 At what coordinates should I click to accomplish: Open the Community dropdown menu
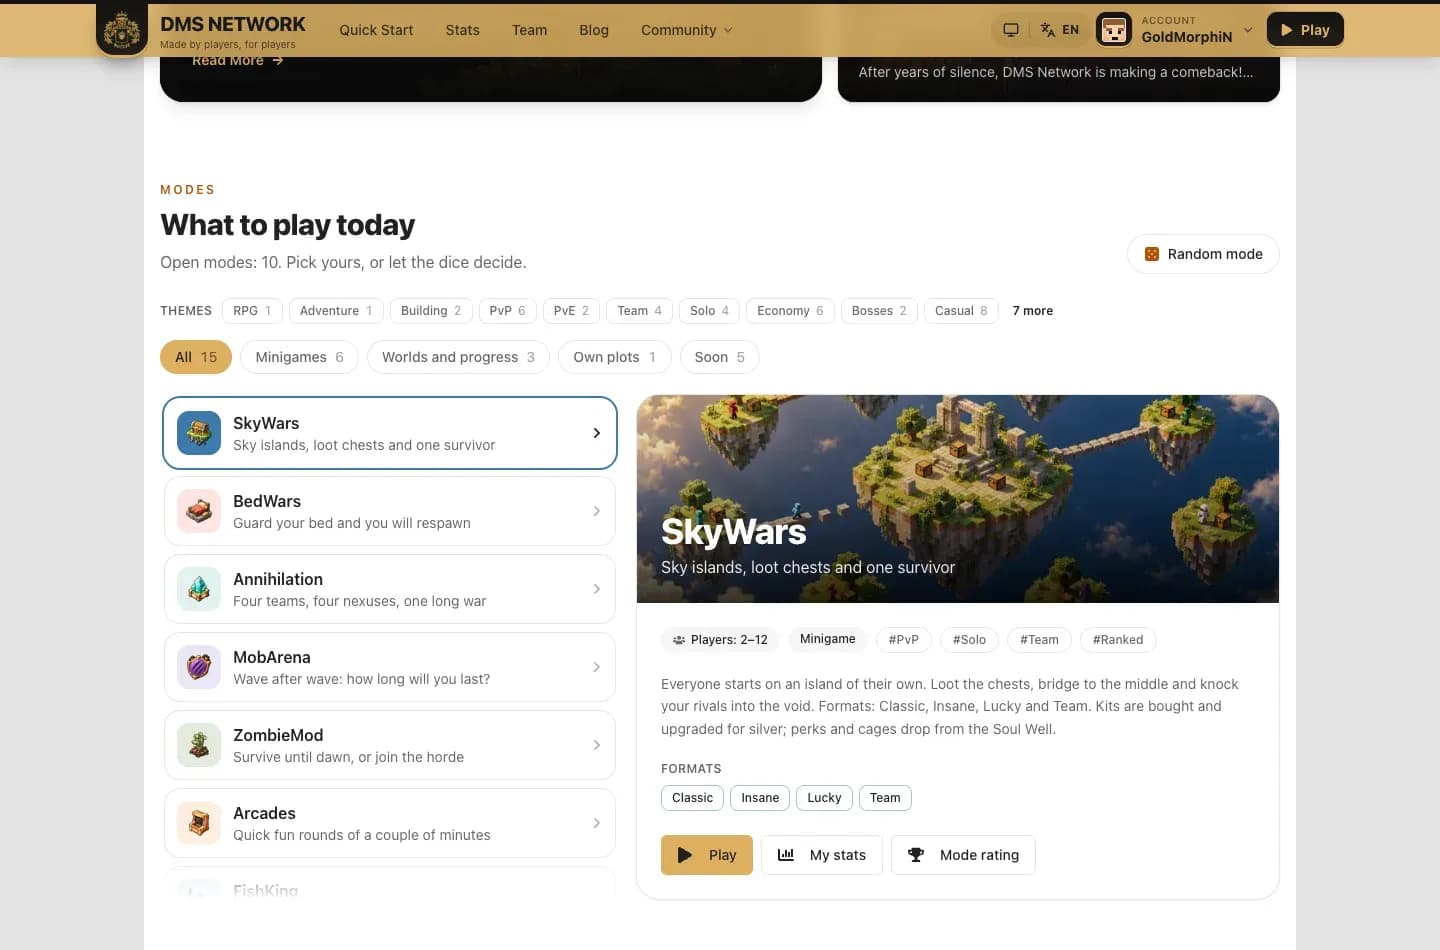(x=687, y=30)
